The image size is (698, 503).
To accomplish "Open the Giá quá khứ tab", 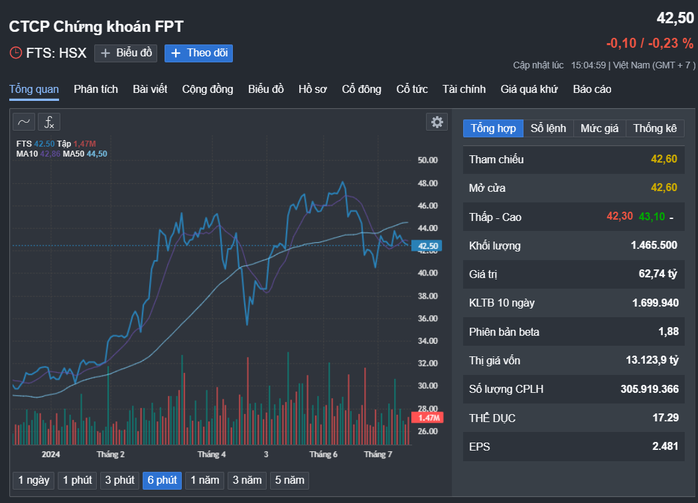I will click(x=529, y=89).
